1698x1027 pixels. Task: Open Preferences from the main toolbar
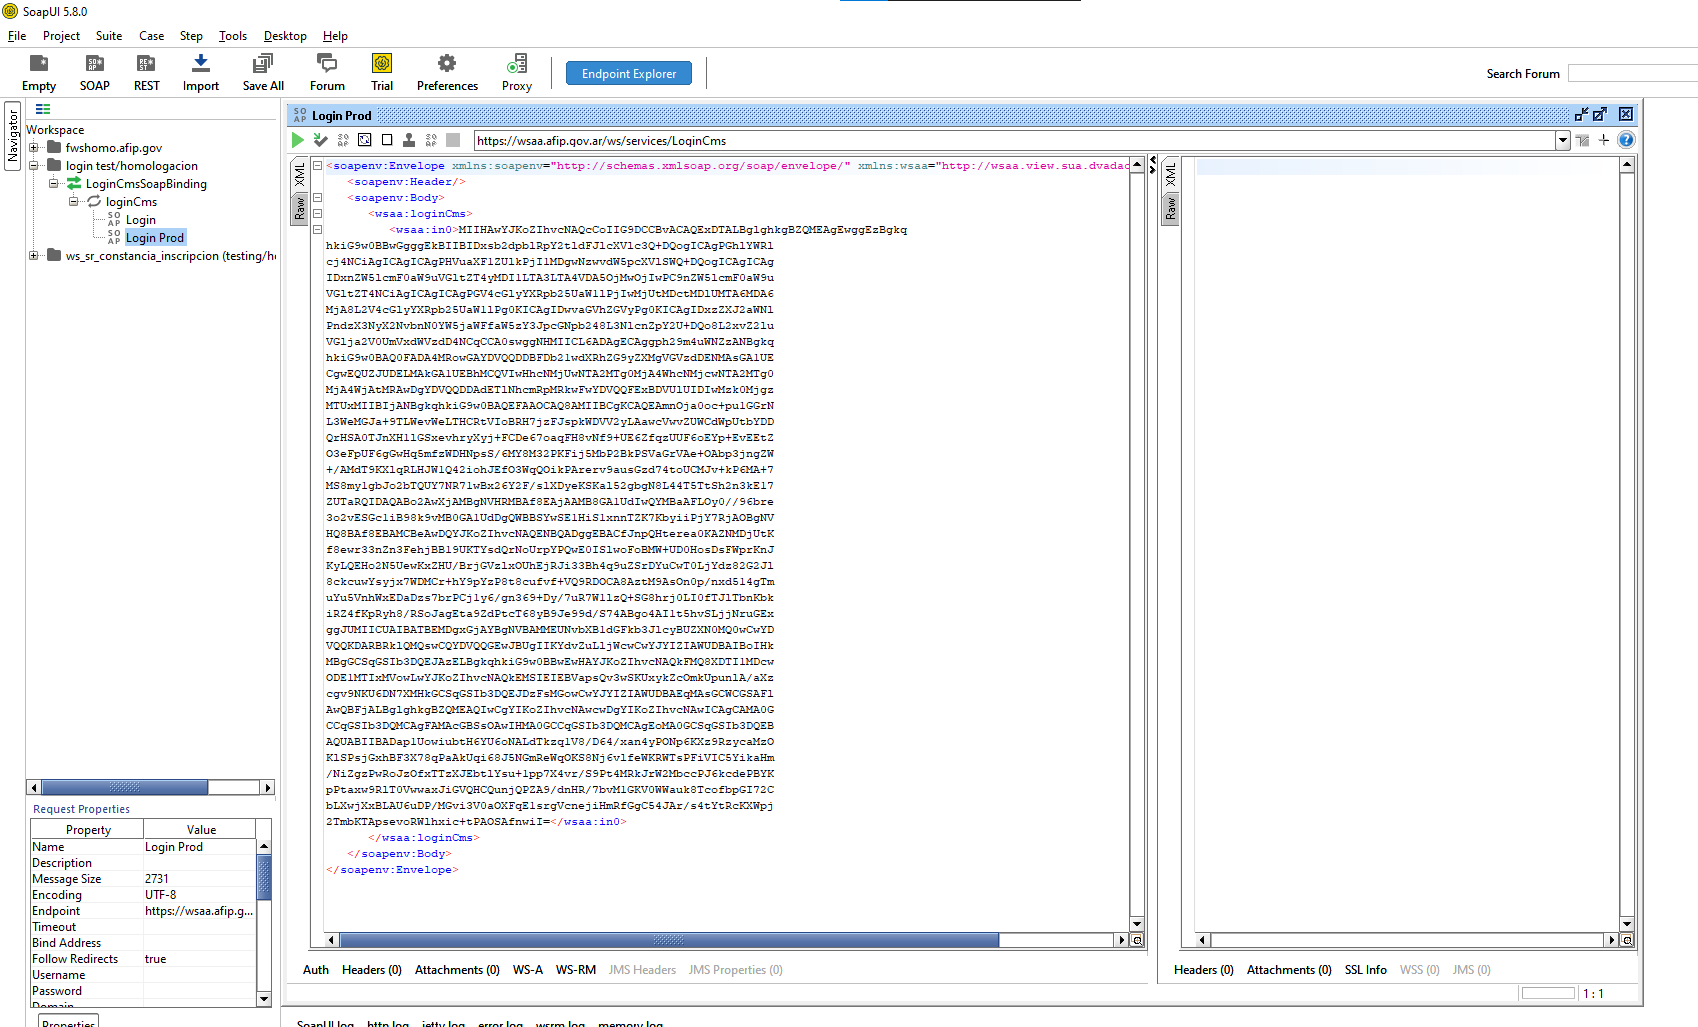pos(447,73)
